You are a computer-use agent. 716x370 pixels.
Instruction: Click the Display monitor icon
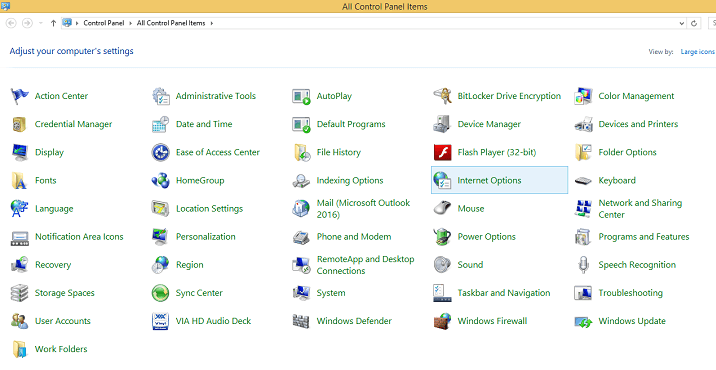pyautogui.click(x=20, y=153)
